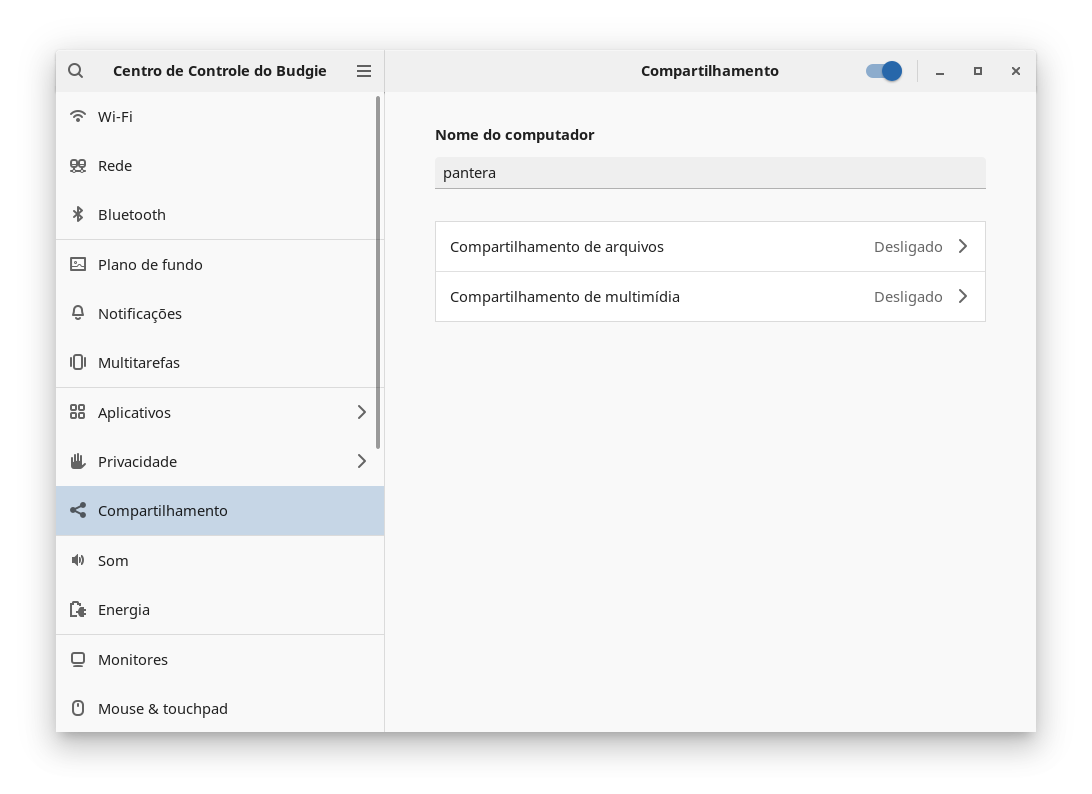Open the Compartilhamento de arquivos chevron

tap(963, 246)
